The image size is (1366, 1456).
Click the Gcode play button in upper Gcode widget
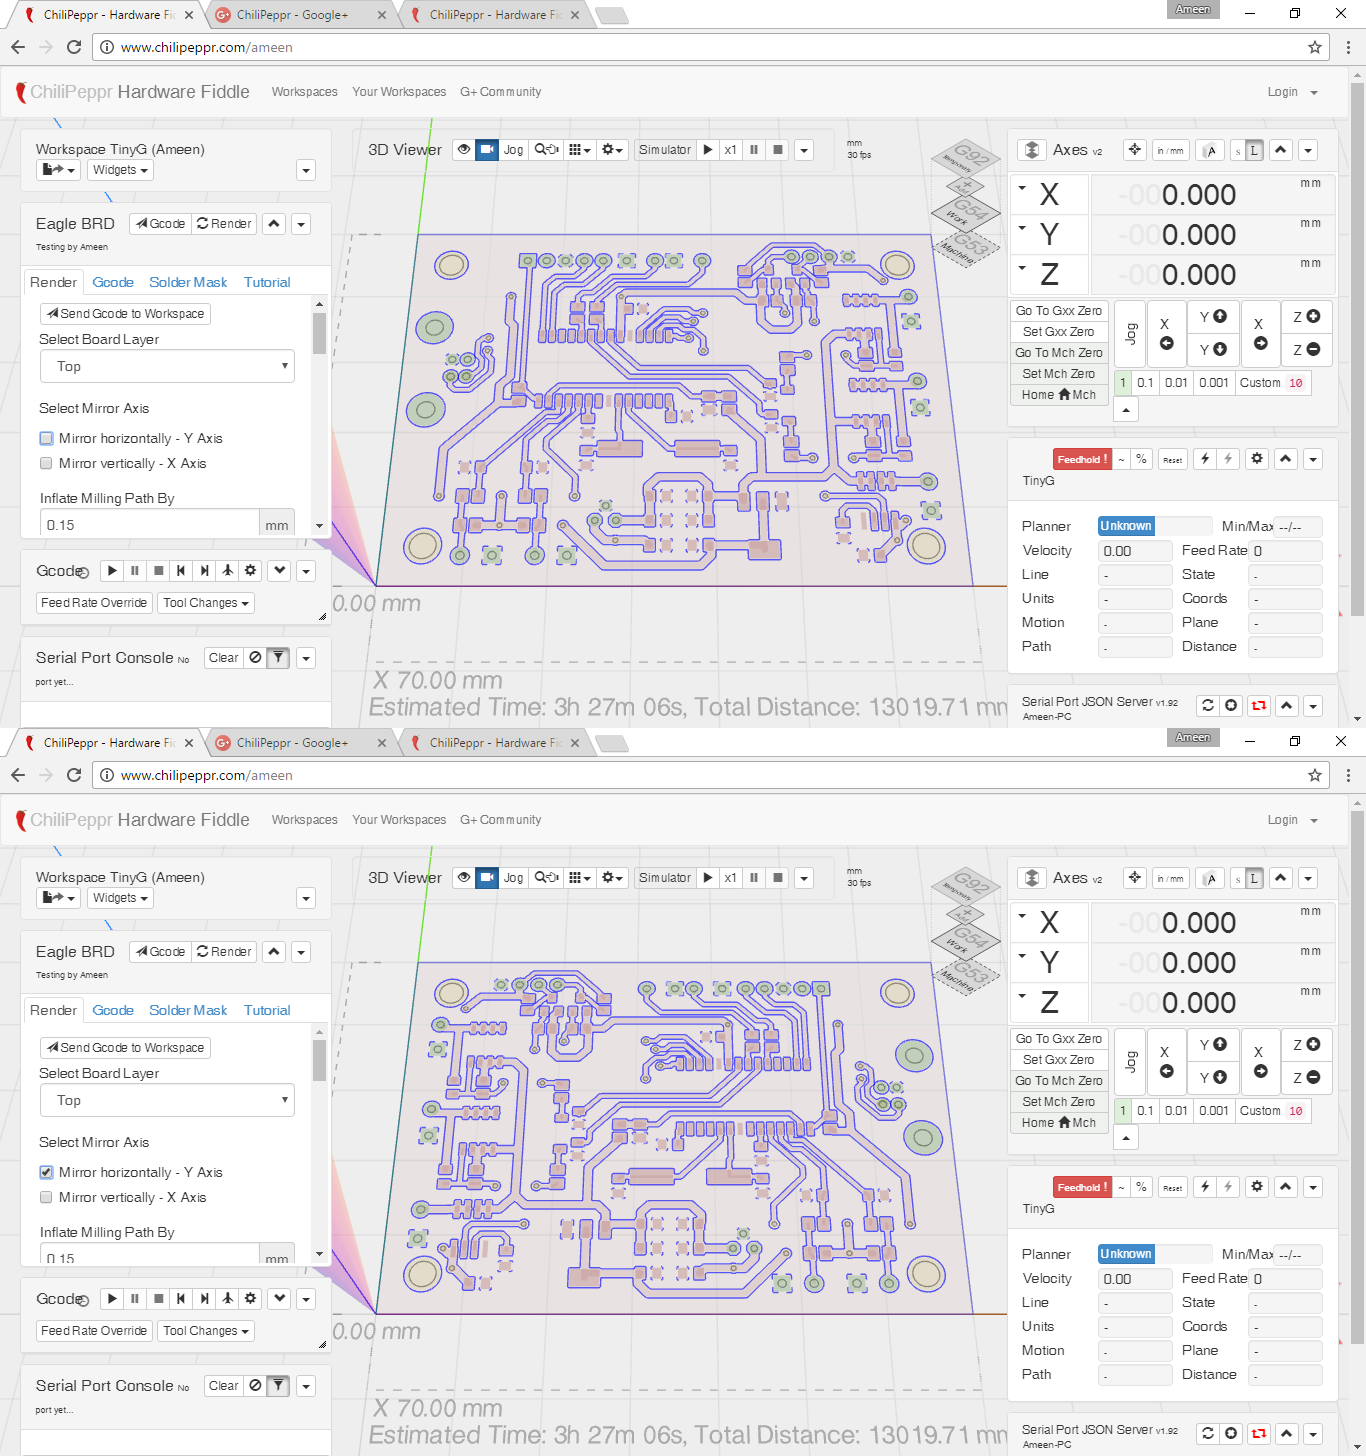click(x=112, y=571)
